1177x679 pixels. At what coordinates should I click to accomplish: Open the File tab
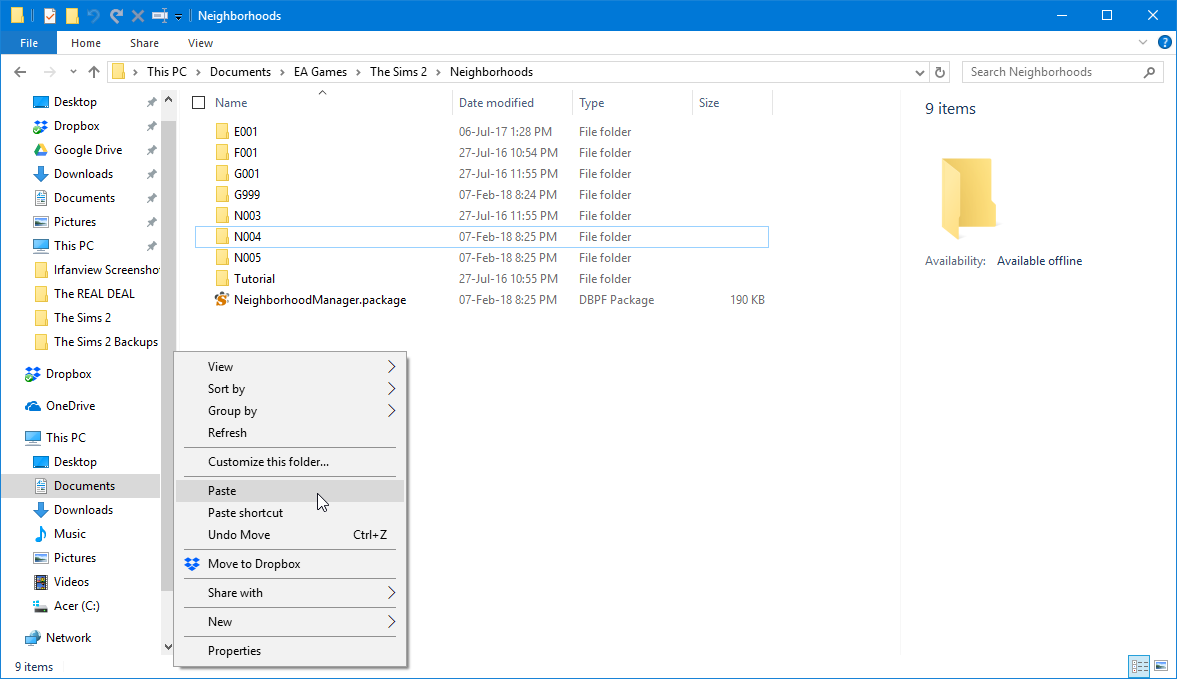pos(29,43)
